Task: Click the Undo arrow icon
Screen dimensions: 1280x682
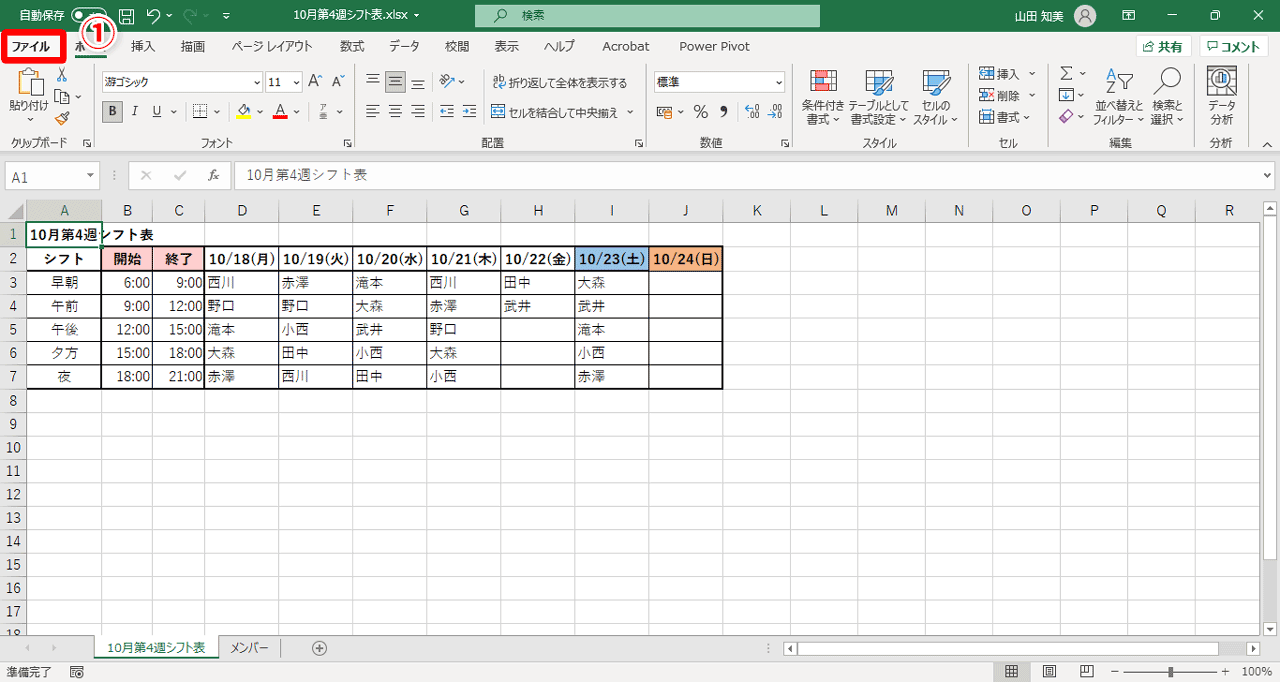Action: click(153, 16)
